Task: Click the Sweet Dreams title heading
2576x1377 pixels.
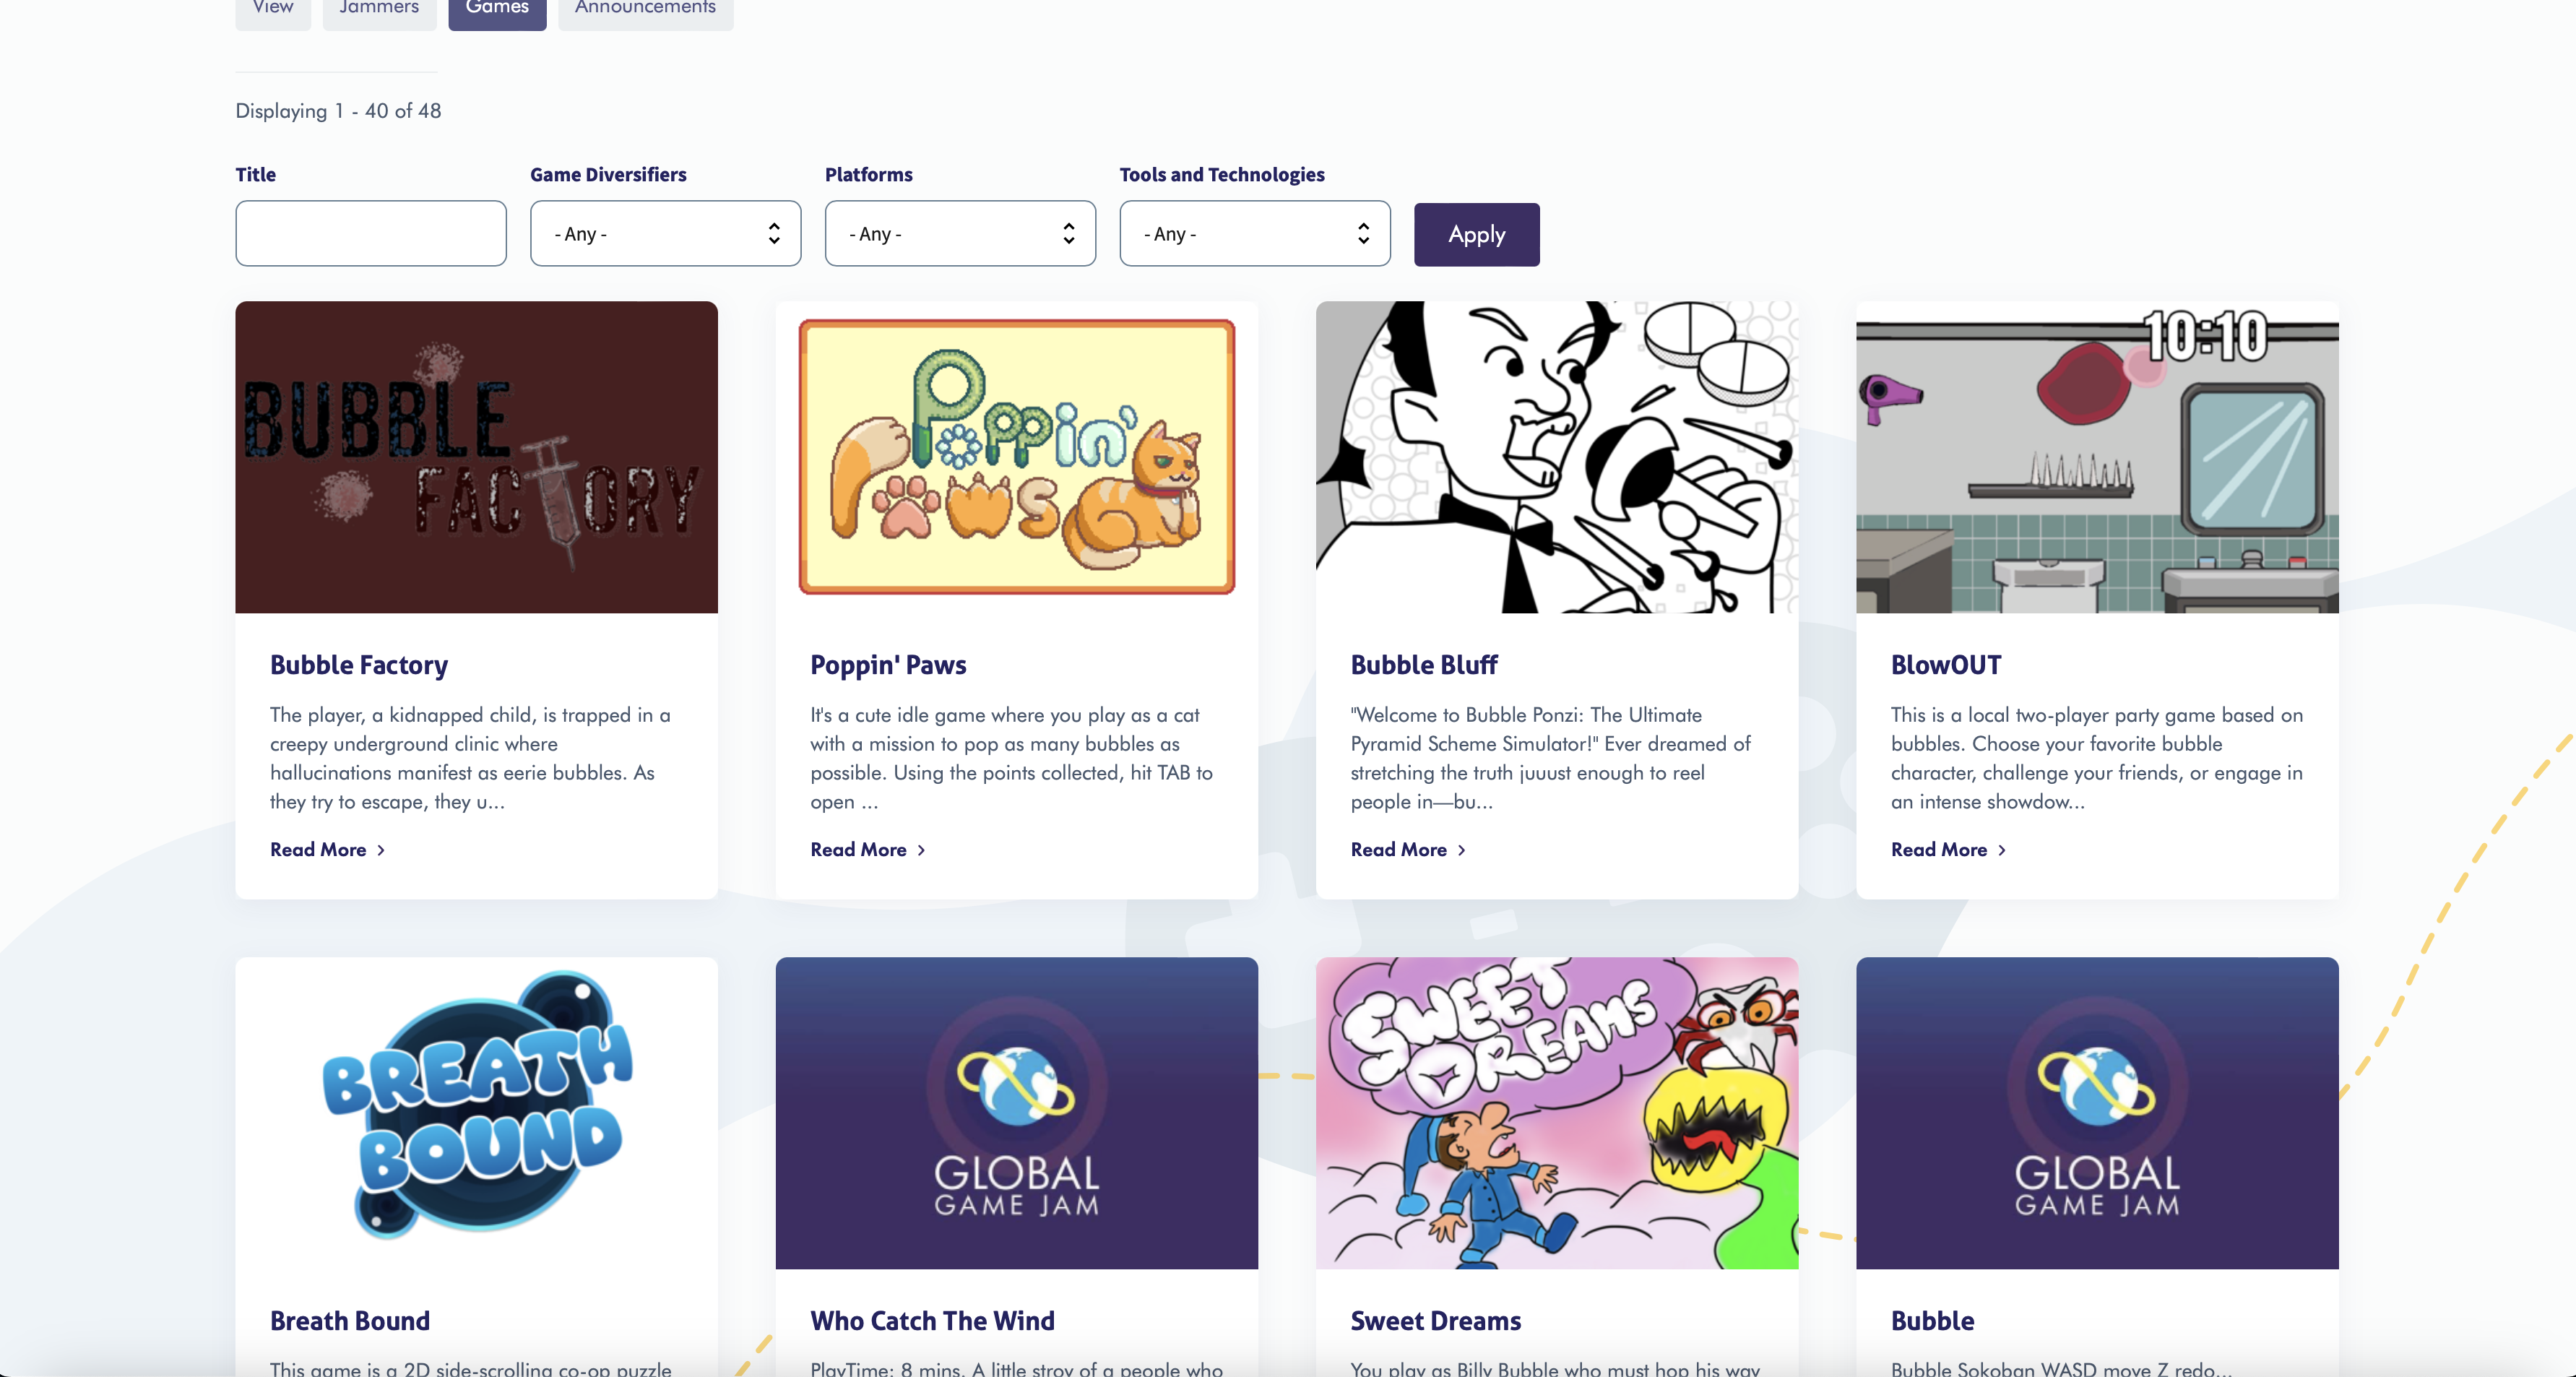Action: pos(1435,1321)
